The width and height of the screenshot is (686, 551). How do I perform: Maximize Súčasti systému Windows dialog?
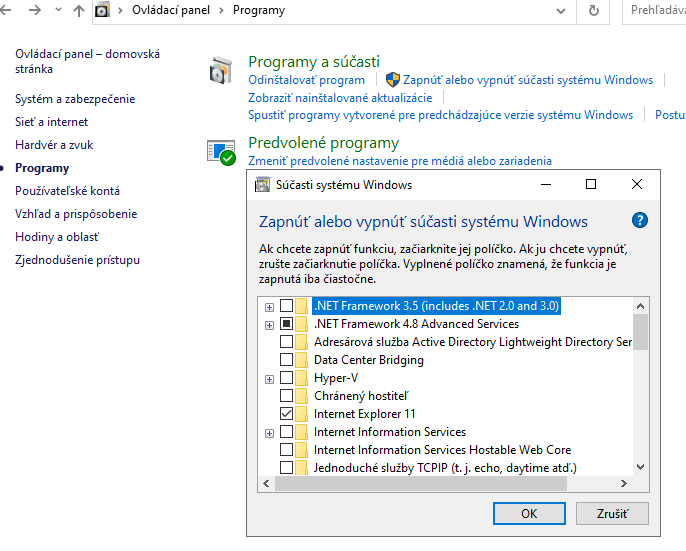click(x=591, y=184)
